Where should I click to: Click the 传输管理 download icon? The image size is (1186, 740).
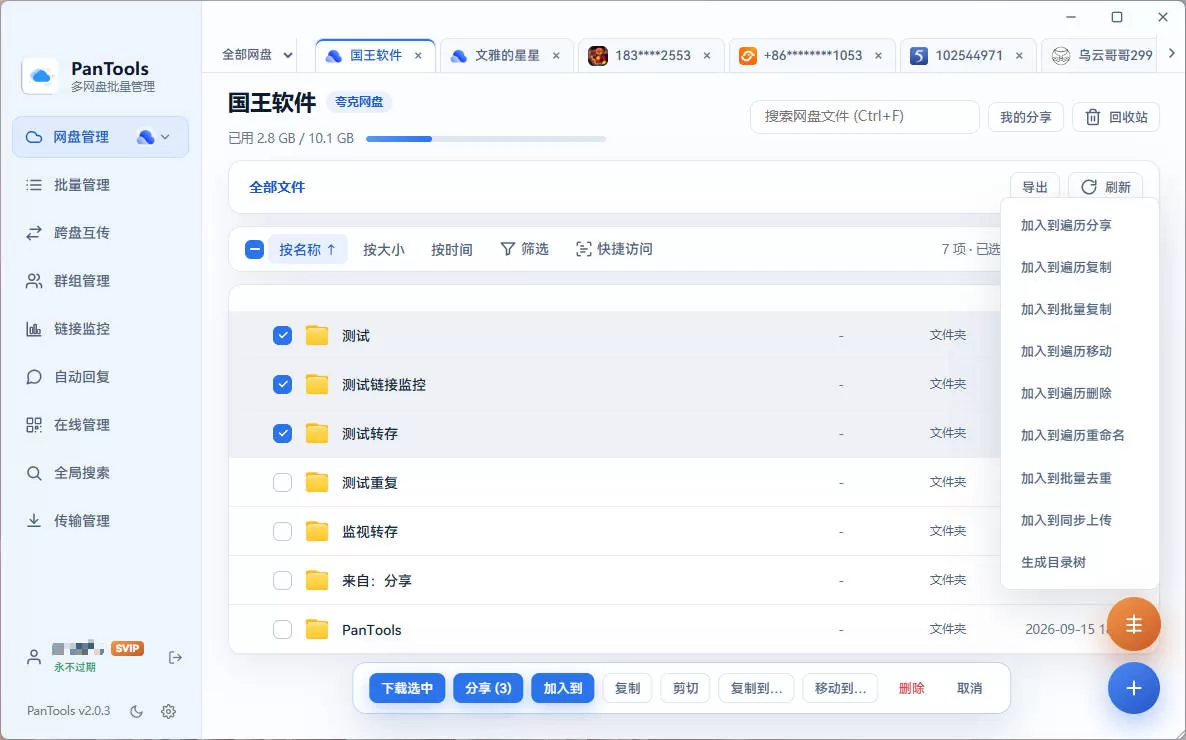pyautogui.click(x=34, y=521)
